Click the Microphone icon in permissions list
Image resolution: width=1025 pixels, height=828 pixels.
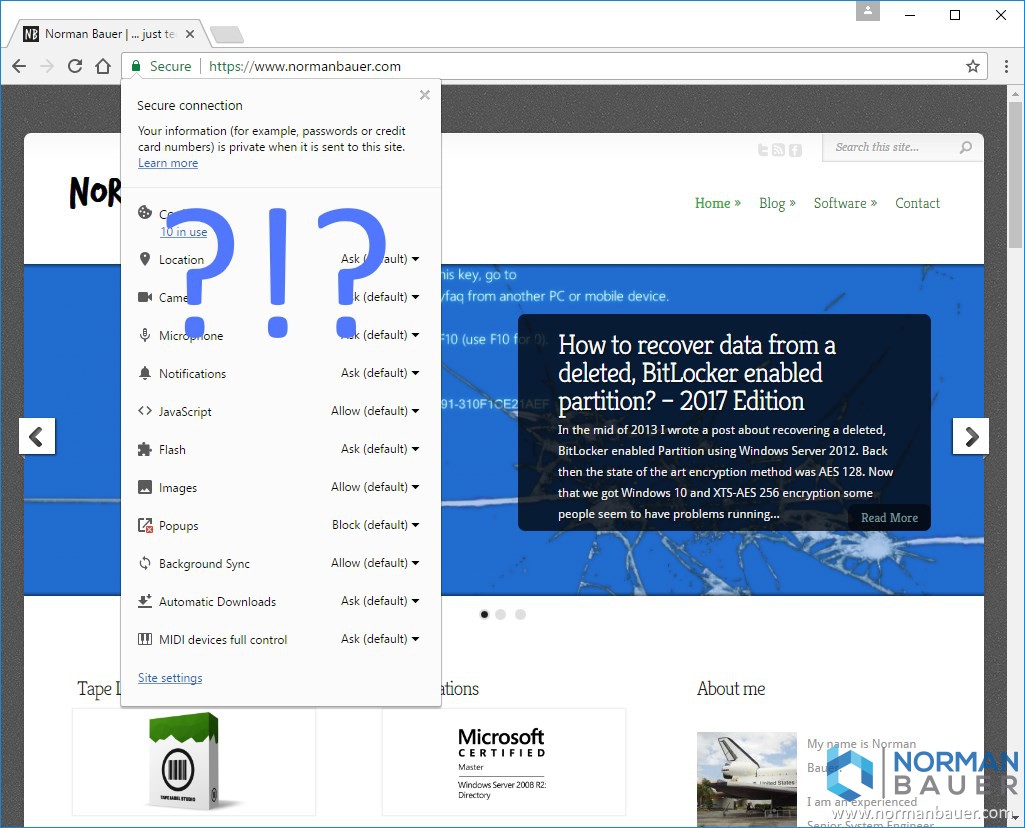pyautogui.click(x=145, y=335)
